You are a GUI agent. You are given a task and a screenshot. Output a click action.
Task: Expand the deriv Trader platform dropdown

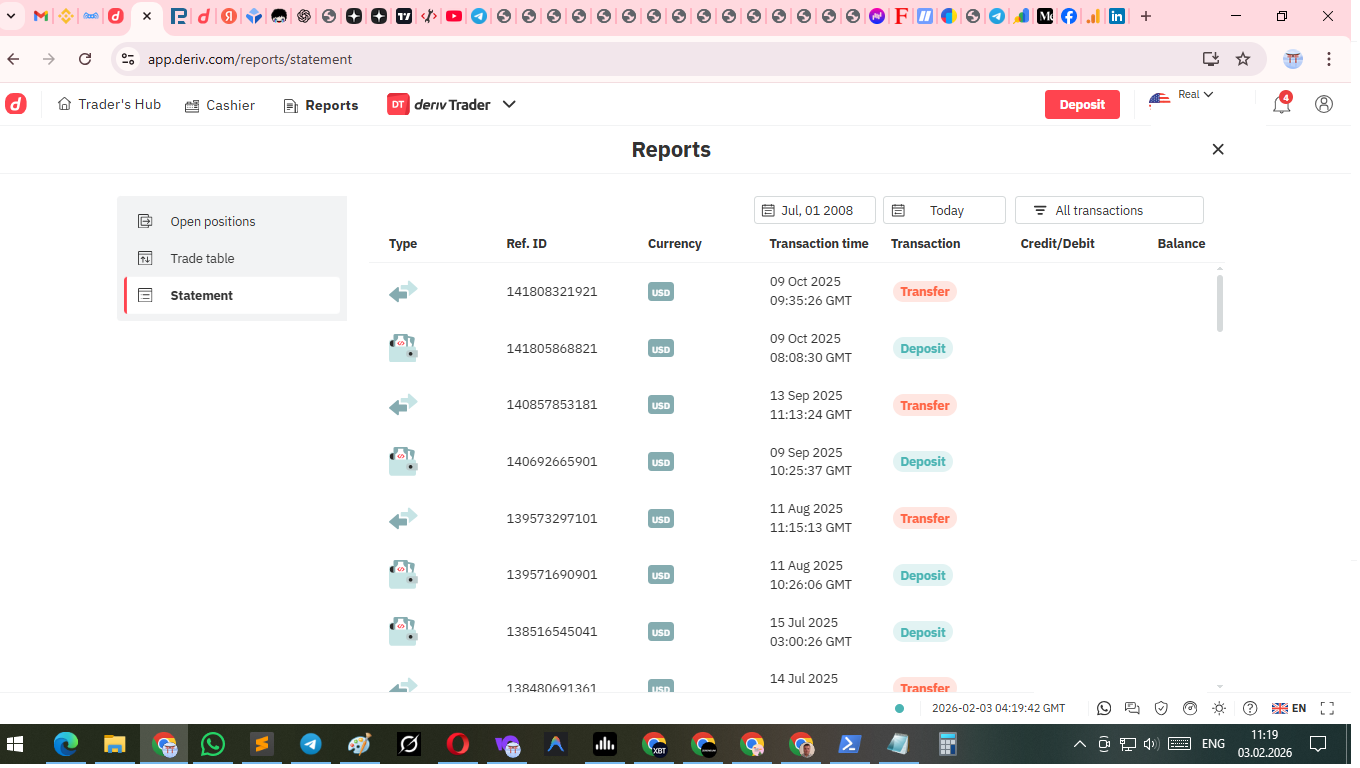pos(509,104)
